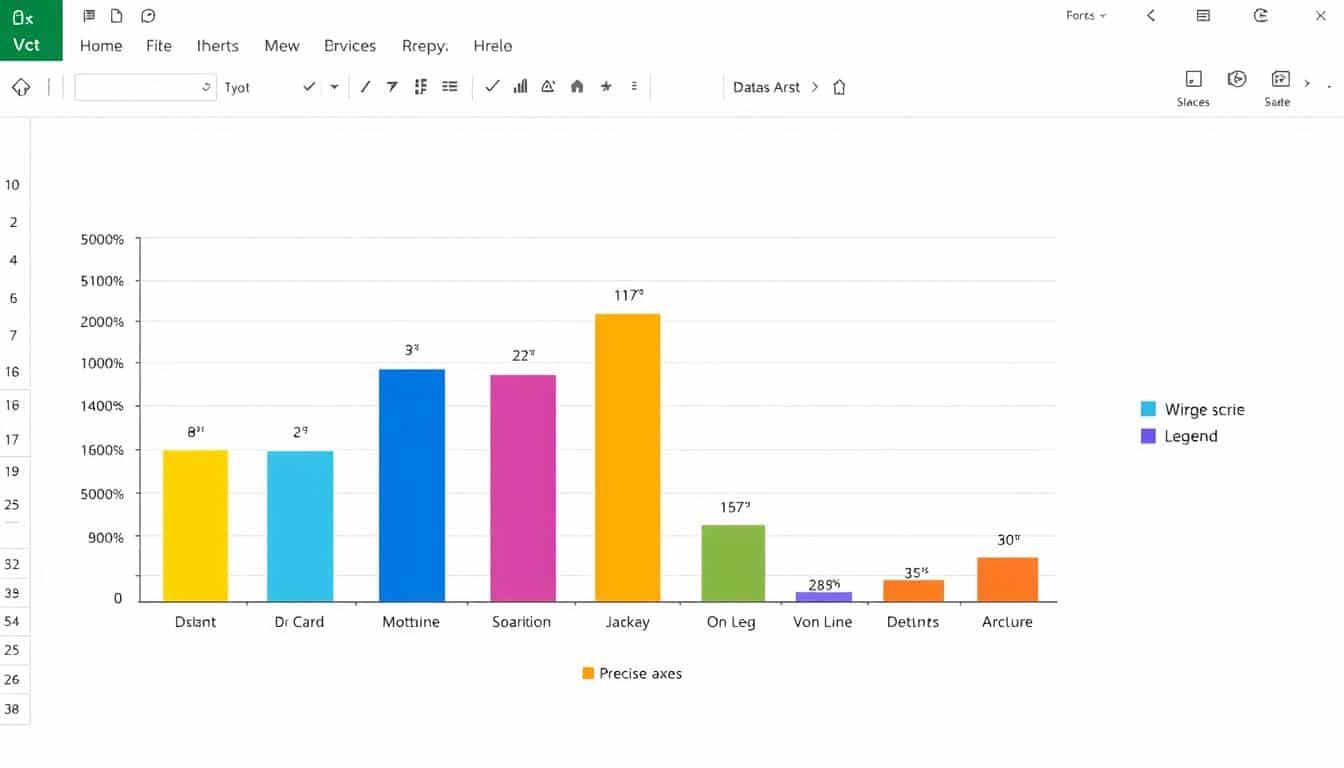Expand the chevron next to Sate
Viewport: 1344px width, 768px height.
tap(1307, 83)
